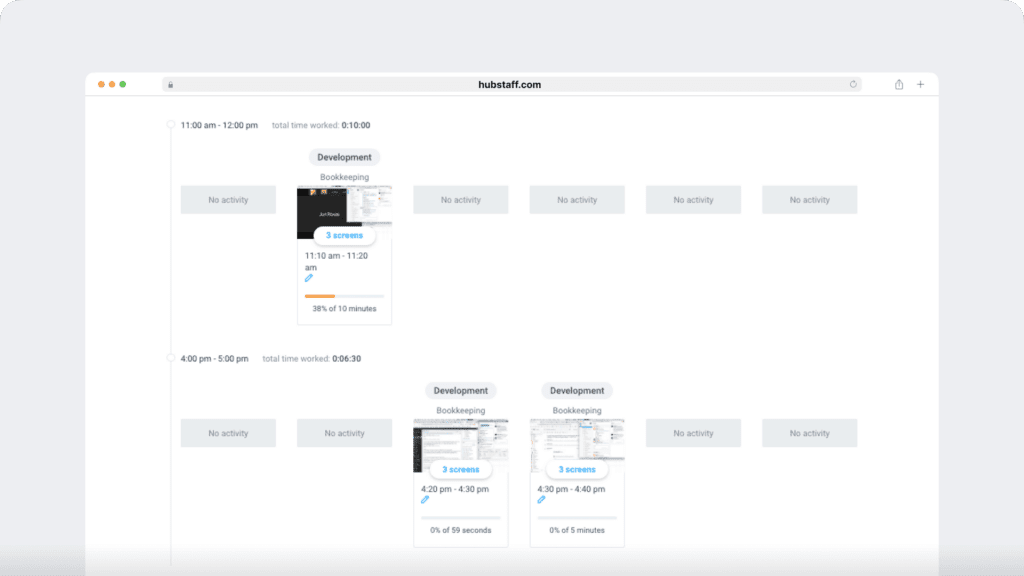Image resolution: width=1024 pixels, height=576 pixels.
Task: Edit the 4:30 pm - 4:40 pm entry with its pencil
Action: click(x=541, y=500)
